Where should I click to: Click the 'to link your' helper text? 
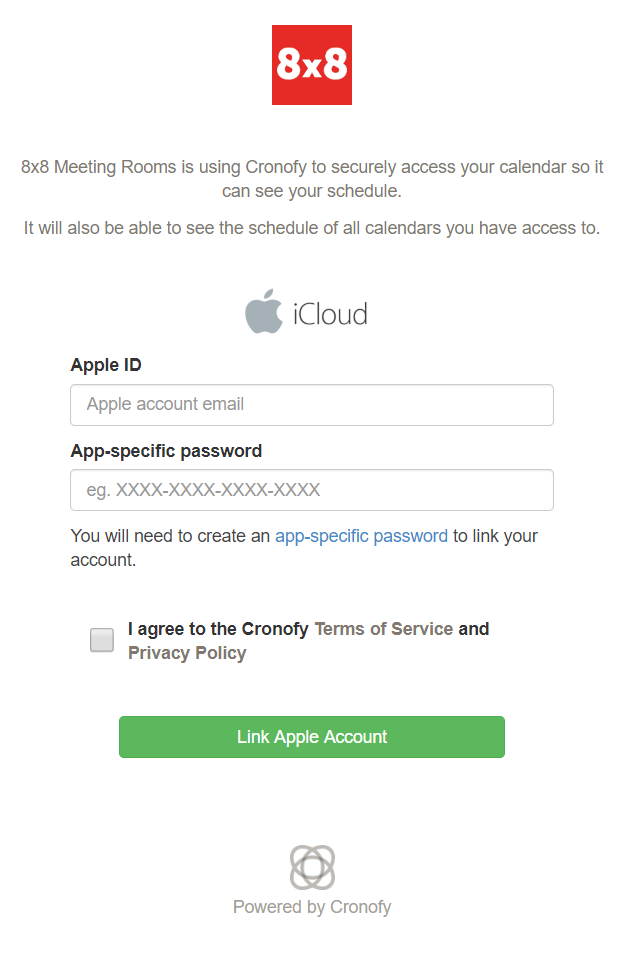(x=495, y=536)
